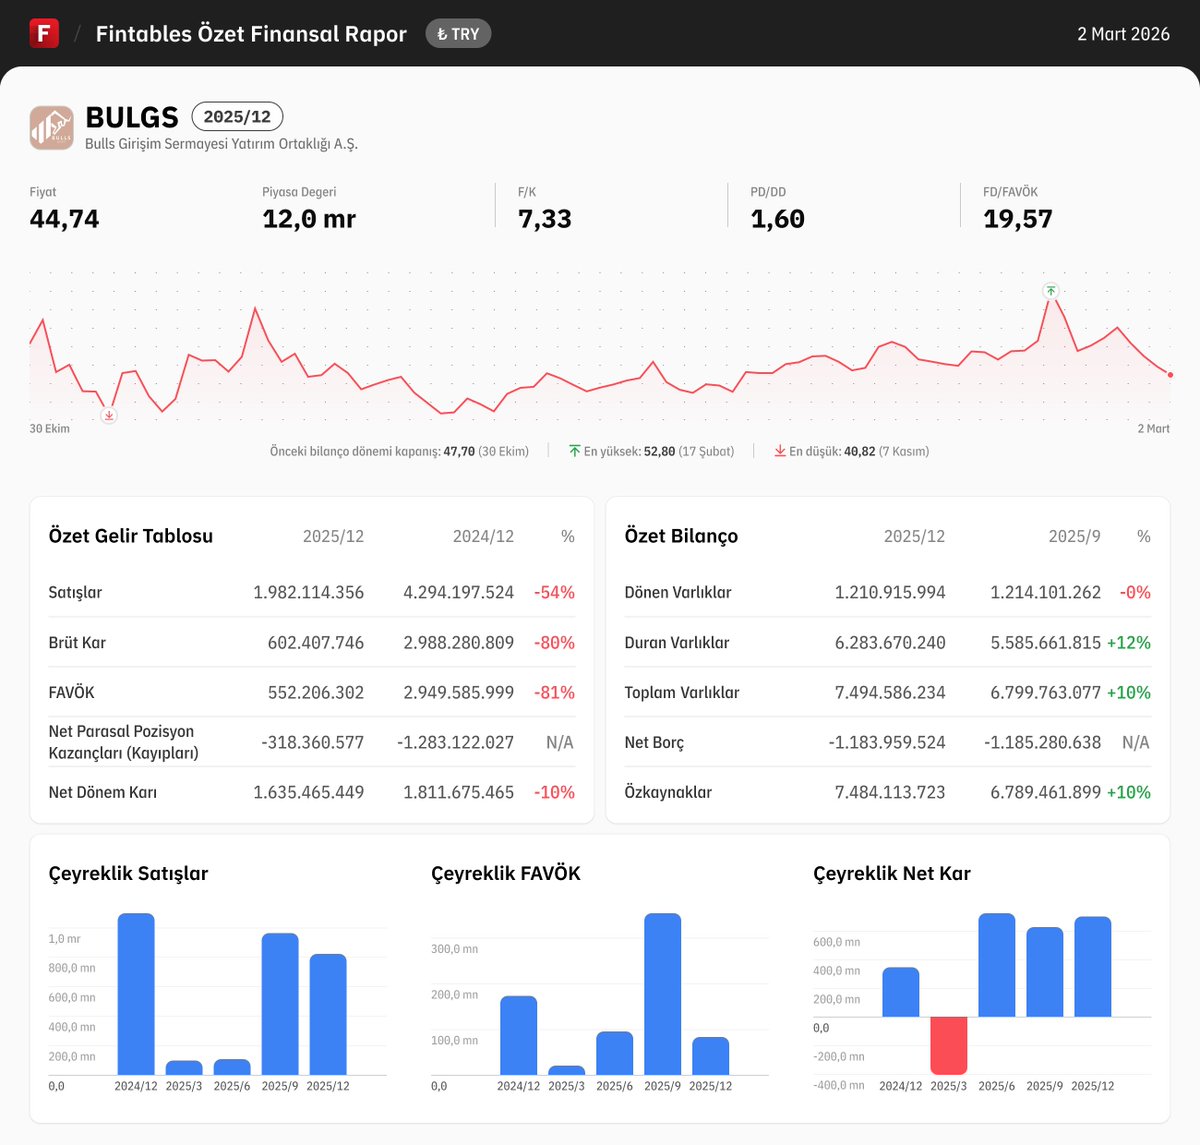Click the price endpoint dot on the chart
The image size is (1200, 1145).
(x=1170, y=373)
